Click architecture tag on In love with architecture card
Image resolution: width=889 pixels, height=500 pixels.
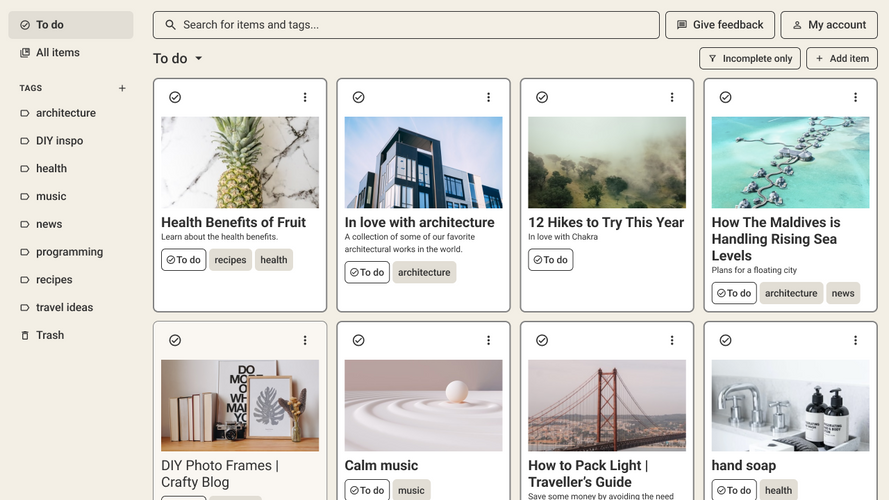coord(424,272)
